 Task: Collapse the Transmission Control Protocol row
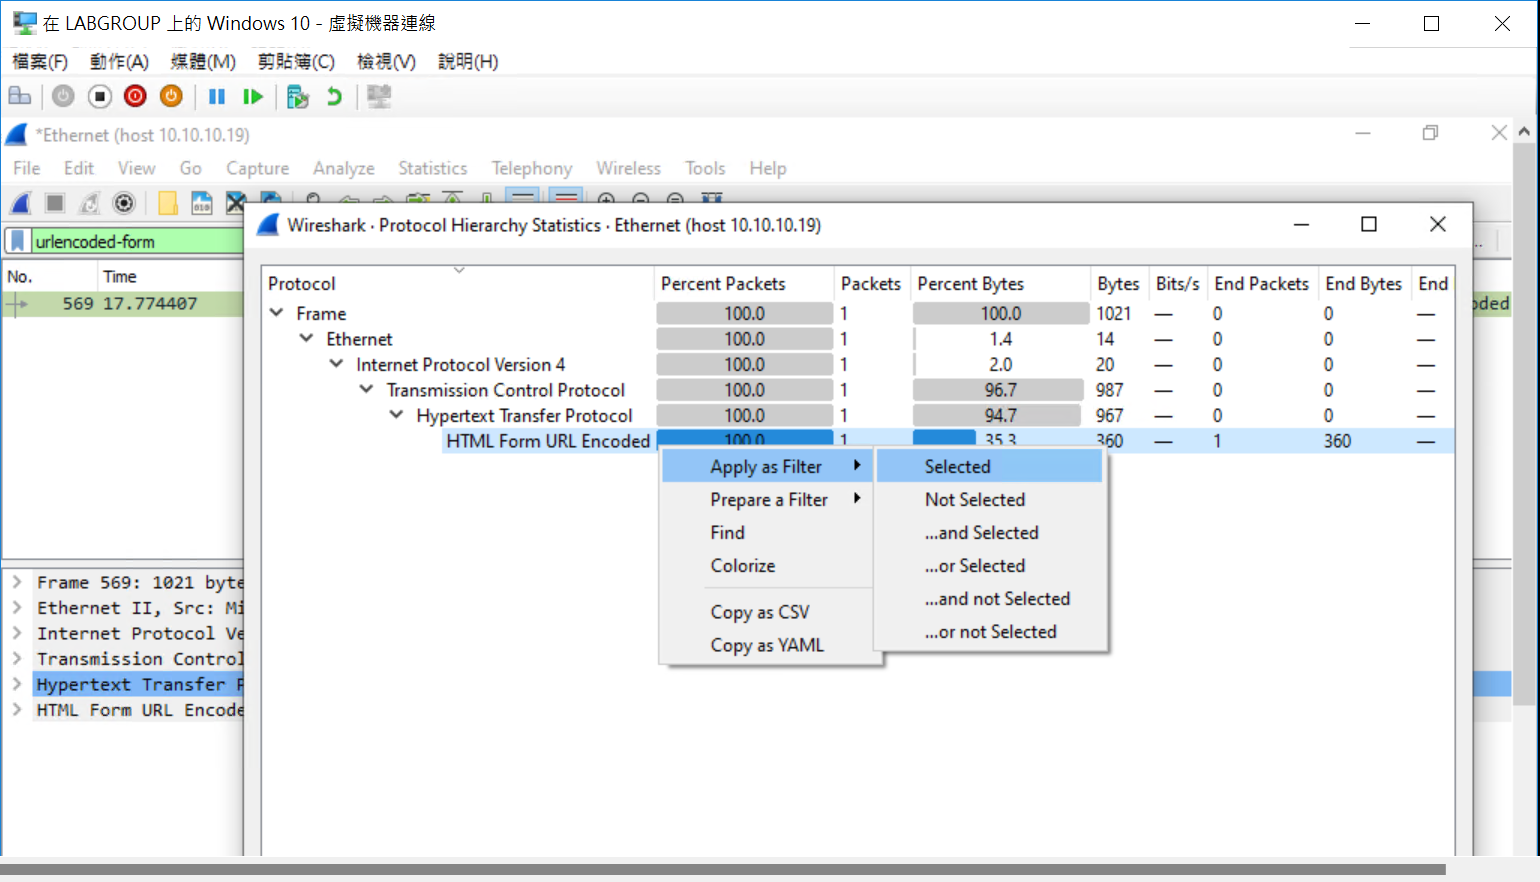click(367, 390)
